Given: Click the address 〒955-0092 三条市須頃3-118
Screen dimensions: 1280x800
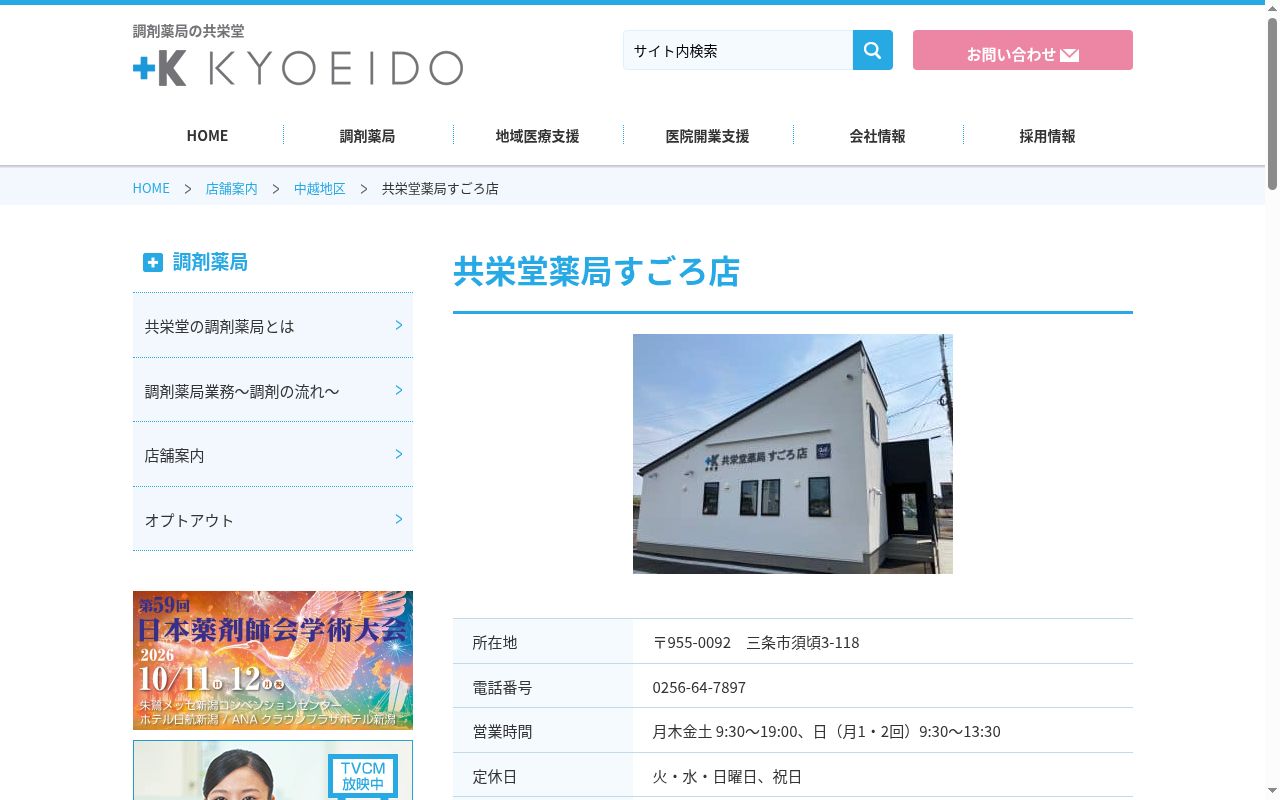Looking at the screenshot, I should (756, 642).
